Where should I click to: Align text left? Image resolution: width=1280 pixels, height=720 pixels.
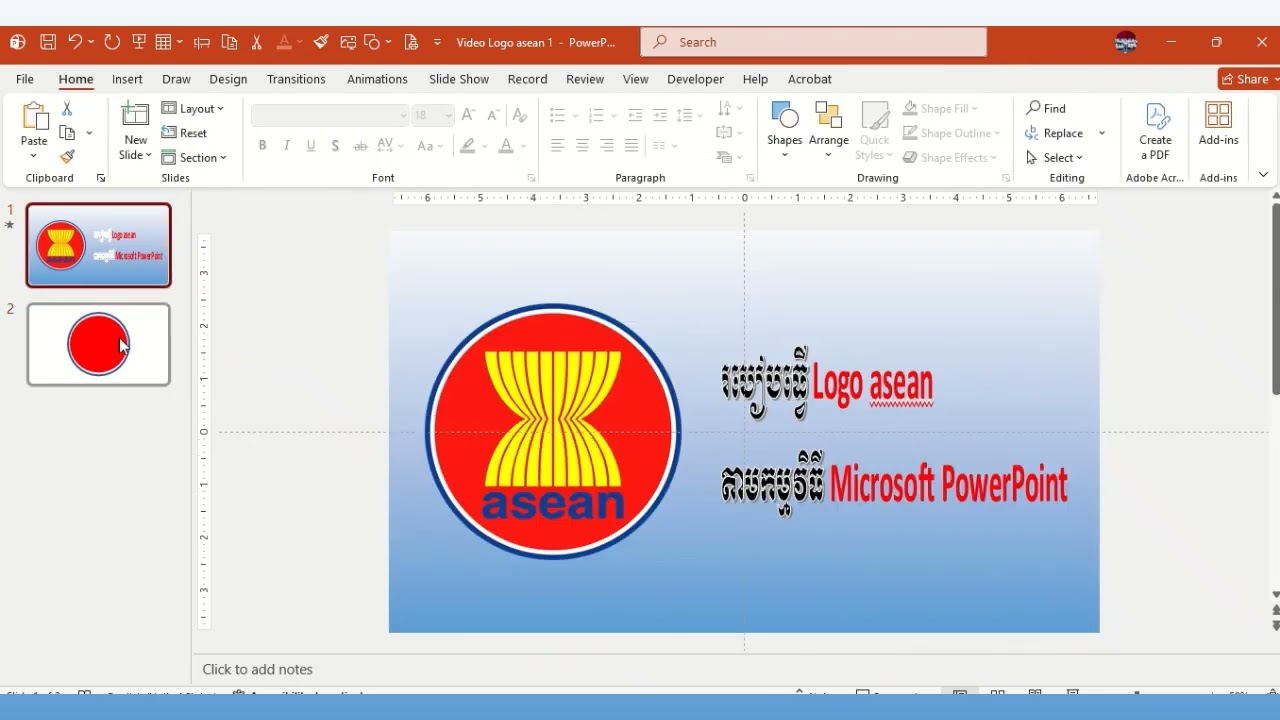(x=557, y=146)
